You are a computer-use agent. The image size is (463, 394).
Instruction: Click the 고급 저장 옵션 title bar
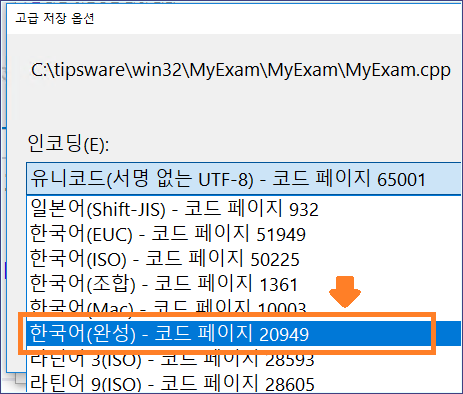click(235, 18)
